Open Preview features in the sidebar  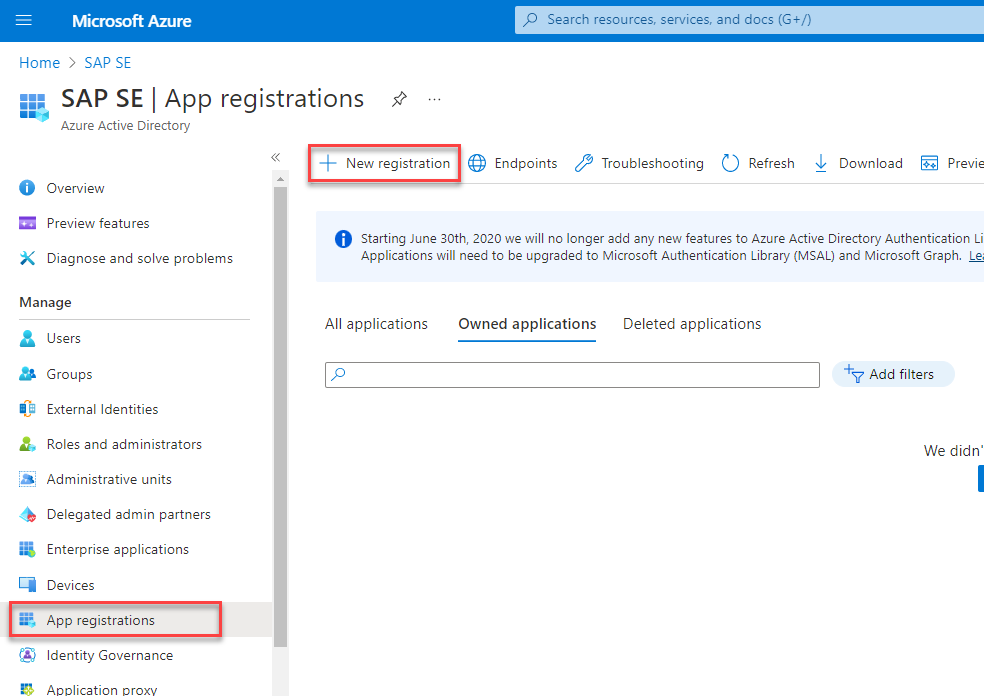pyautogui.click(x=98, y=223)
